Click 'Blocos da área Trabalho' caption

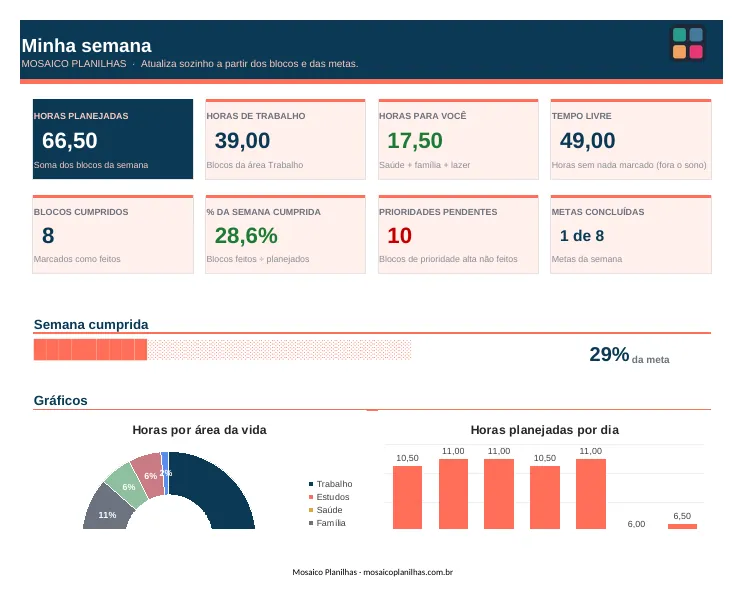tap(255, 165)
